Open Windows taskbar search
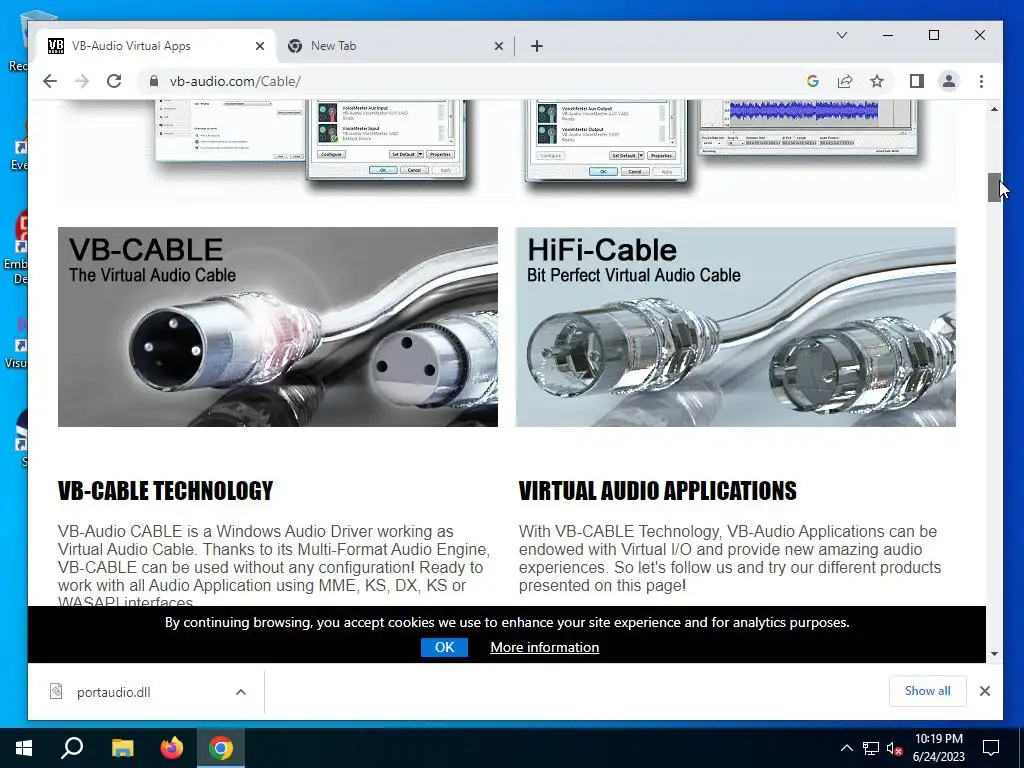 72,748
